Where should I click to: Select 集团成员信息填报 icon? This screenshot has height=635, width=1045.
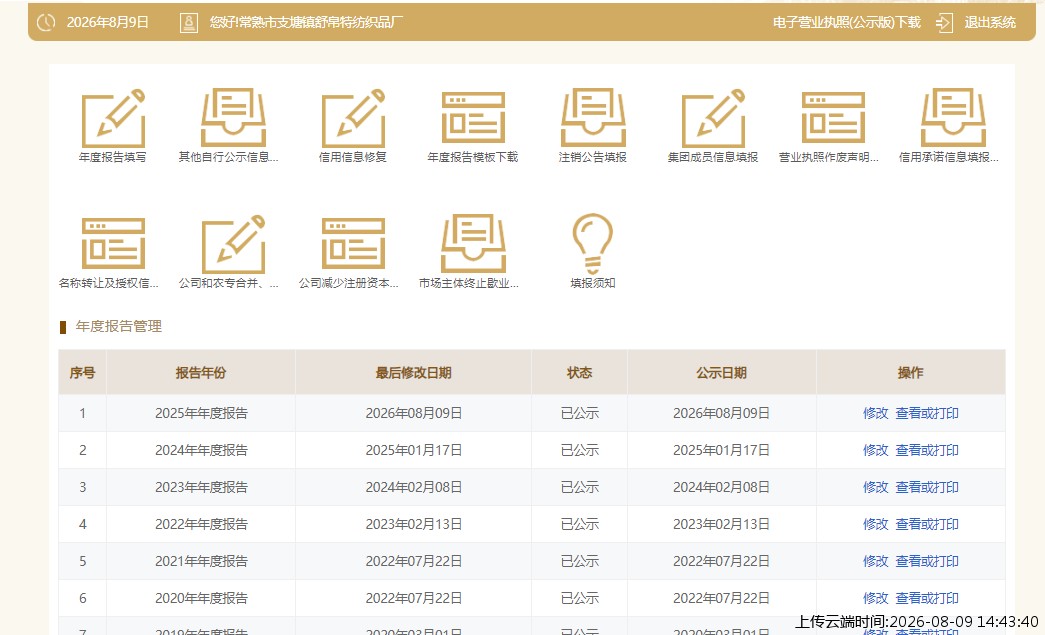coord(713,118)
